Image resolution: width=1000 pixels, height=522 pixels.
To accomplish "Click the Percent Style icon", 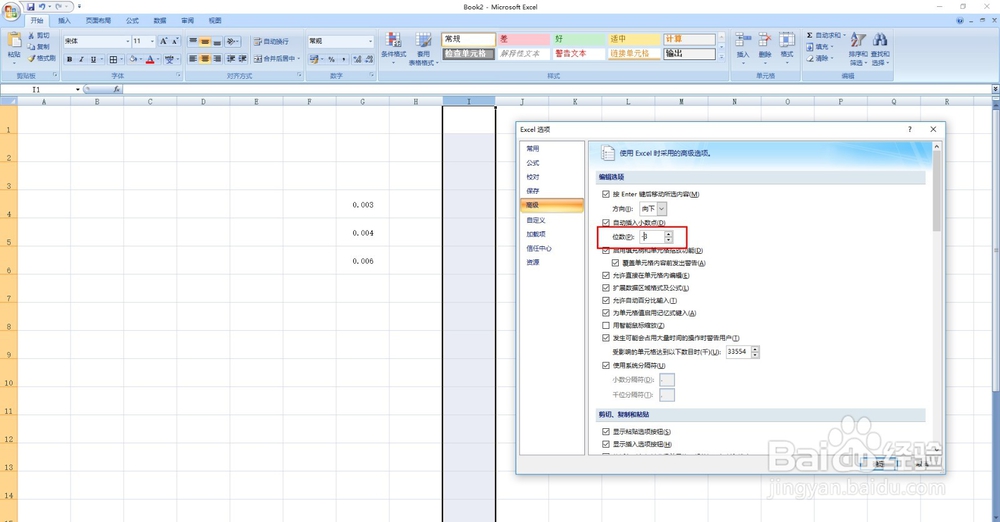I will pyautogui.click(x=331, y=59).
